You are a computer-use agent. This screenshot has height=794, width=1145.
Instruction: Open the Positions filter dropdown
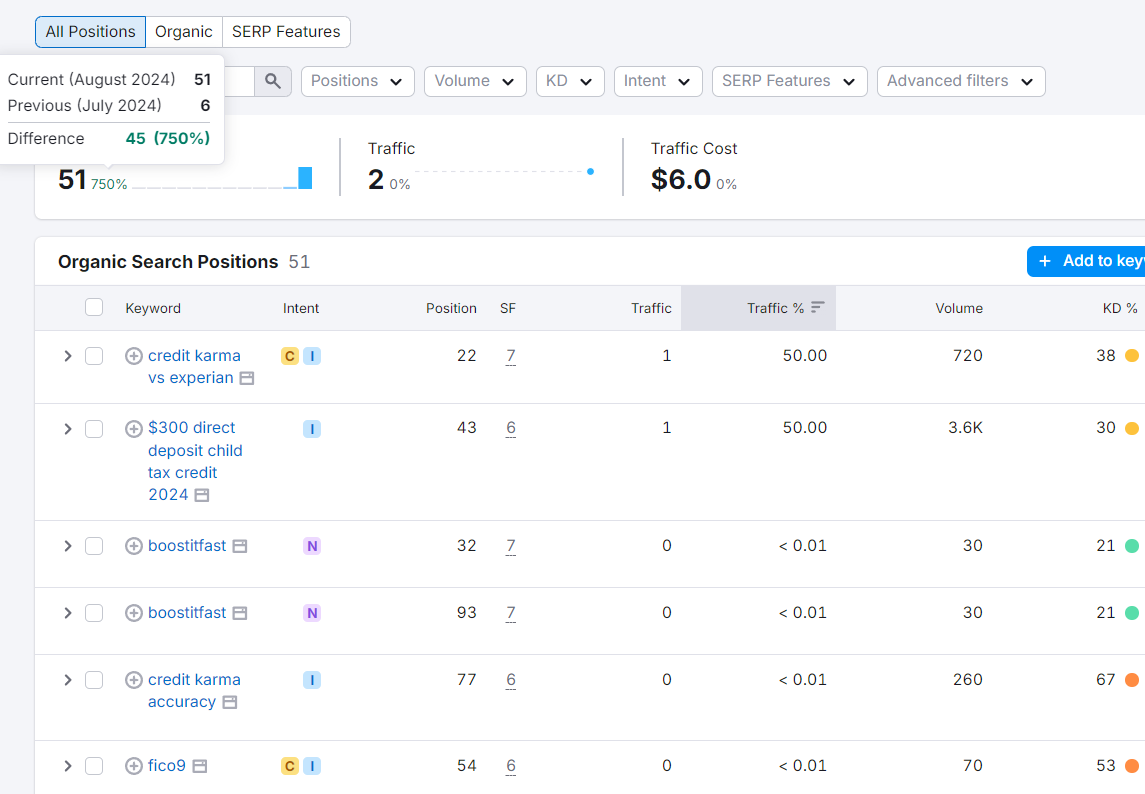358,81
